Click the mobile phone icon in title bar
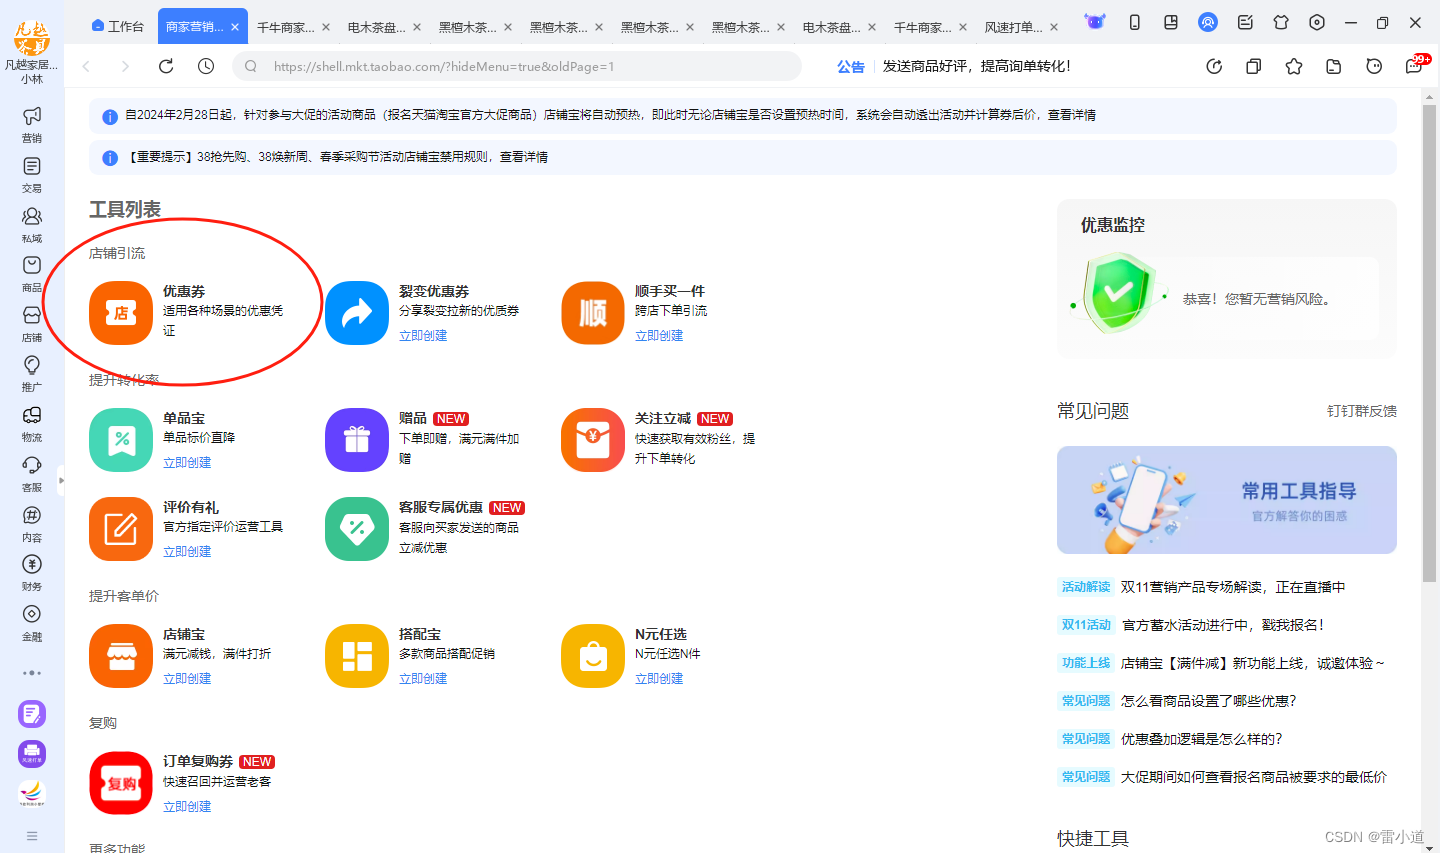1440x853 pixels. [1135, 22]
